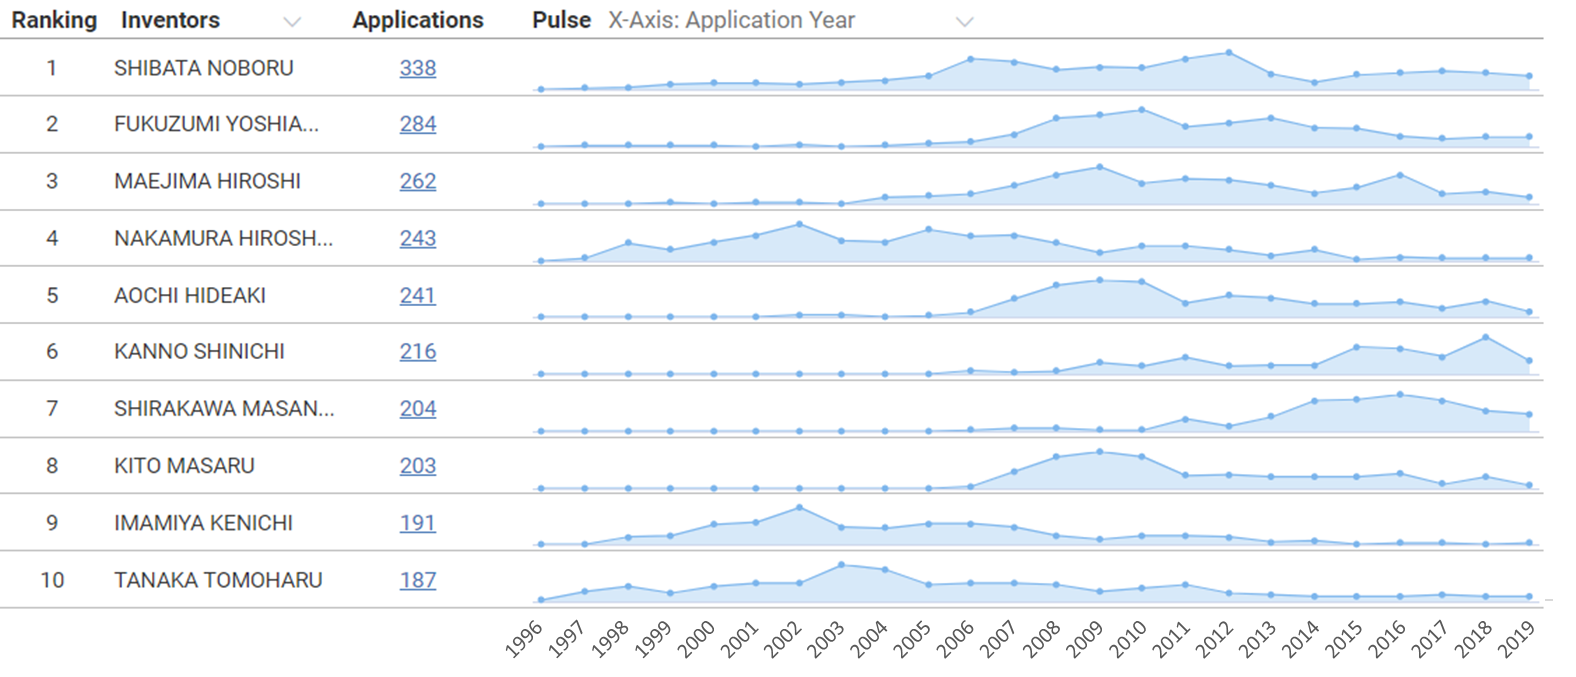The image size is (1576, 677).
Task: Select the Applications column header
Action: click(418, 20)
